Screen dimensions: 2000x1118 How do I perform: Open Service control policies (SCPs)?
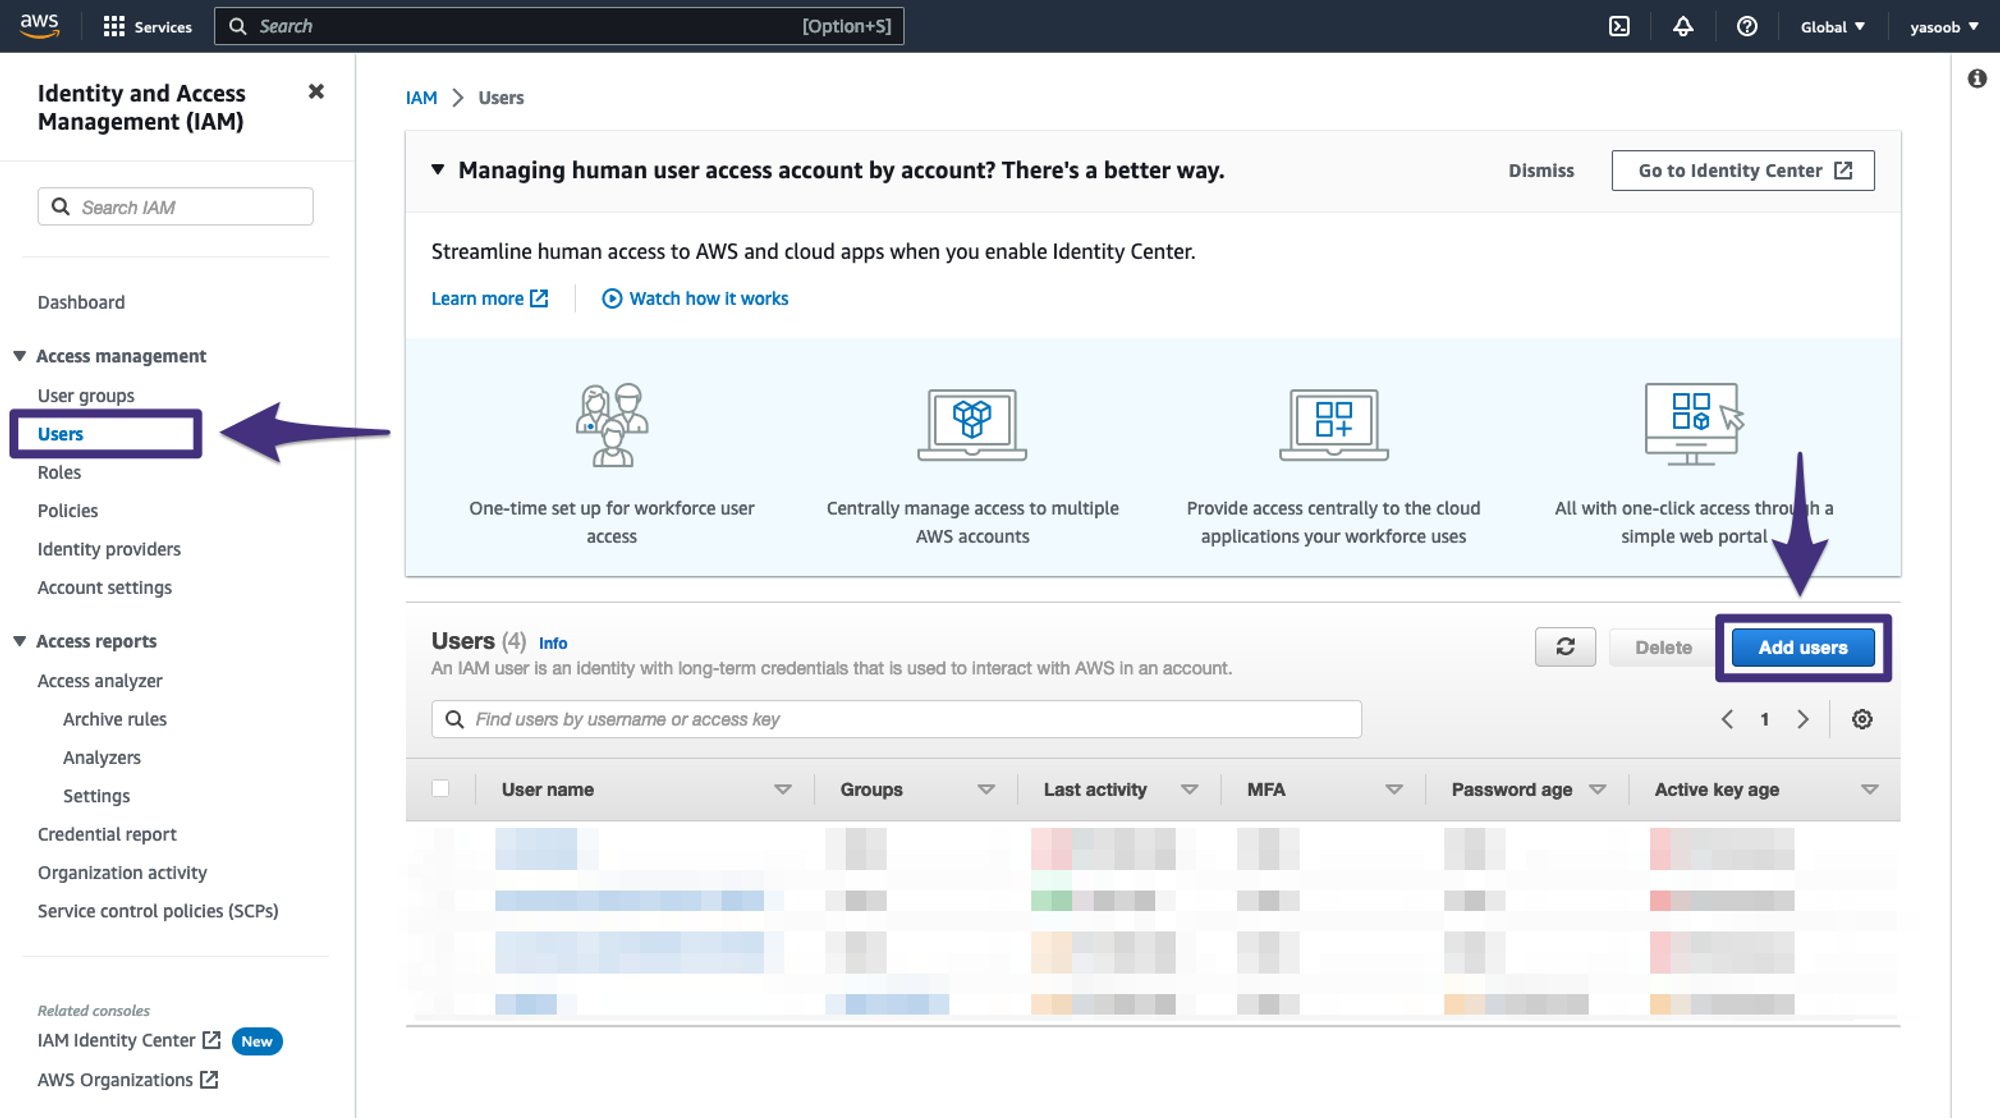click(x=158, y=911)
